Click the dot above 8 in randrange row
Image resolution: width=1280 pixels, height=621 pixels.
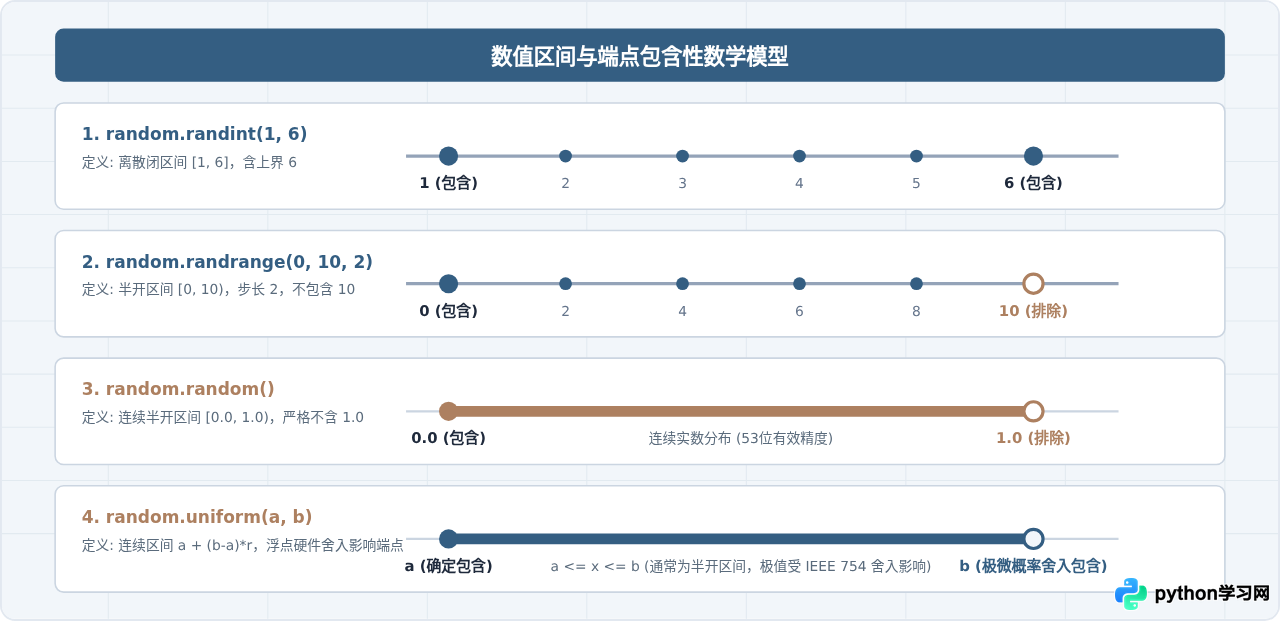(916, 284)
